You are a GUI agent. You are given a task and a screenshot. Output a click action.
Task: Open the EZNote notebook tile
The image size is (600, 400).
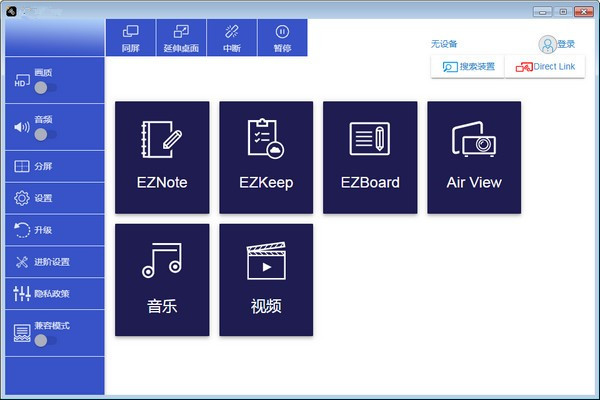click(x=162, y=157)
